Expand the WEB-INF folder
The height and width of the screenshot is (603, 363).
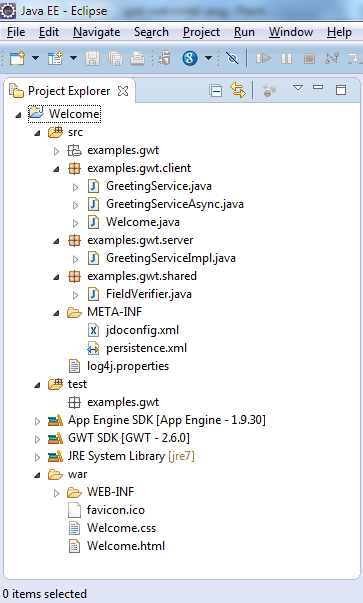coord(57,493)
